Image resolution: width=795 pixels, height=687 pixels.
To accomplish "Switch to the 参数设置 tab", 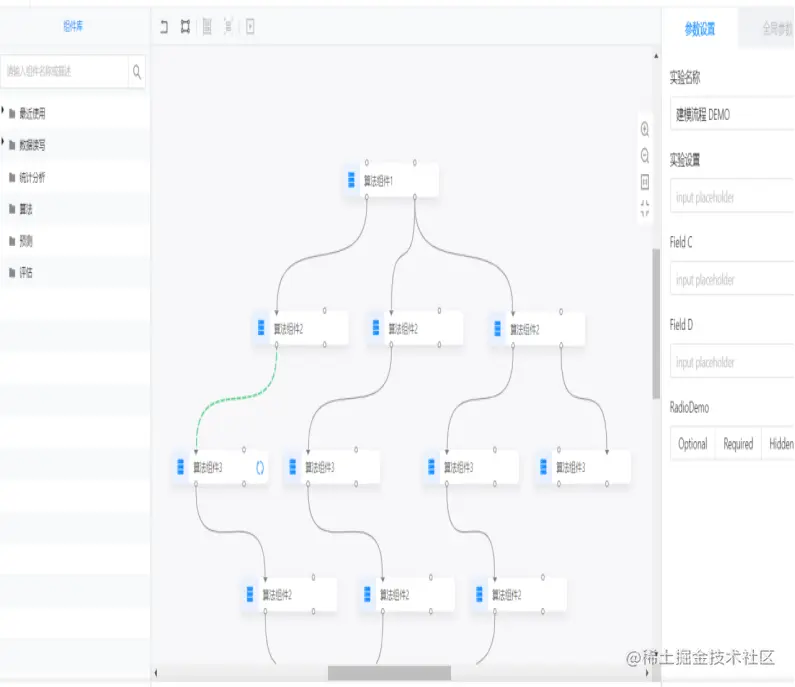I will point(700,29).
